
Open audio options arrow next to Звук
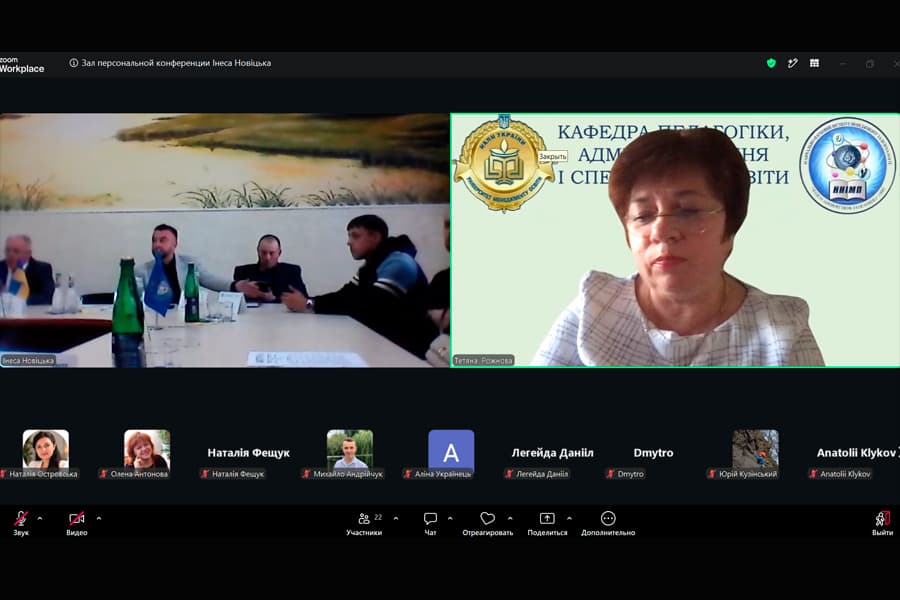40,518
